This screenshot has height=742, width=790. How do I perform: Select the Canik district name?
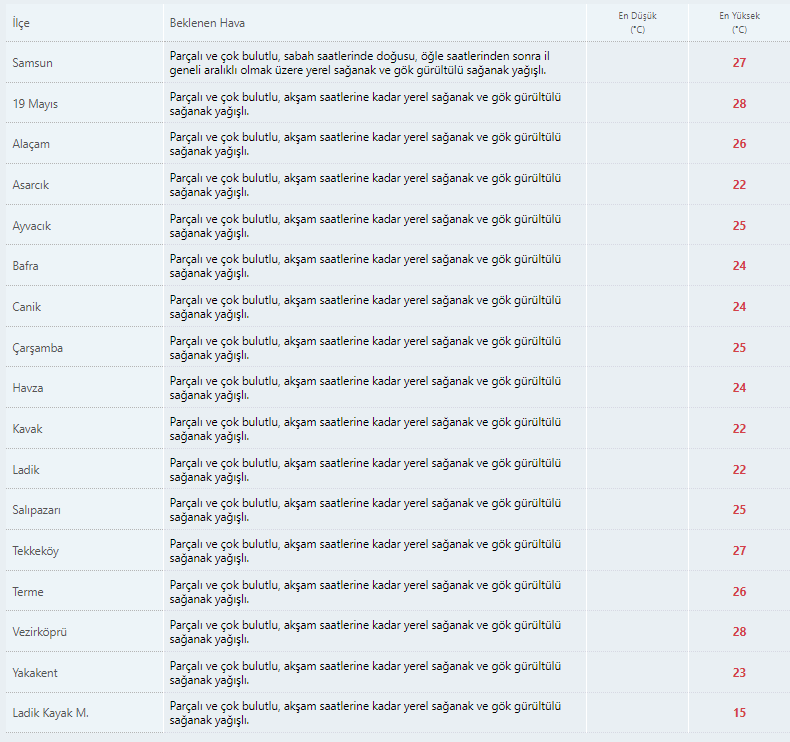(x=27, y=307)
